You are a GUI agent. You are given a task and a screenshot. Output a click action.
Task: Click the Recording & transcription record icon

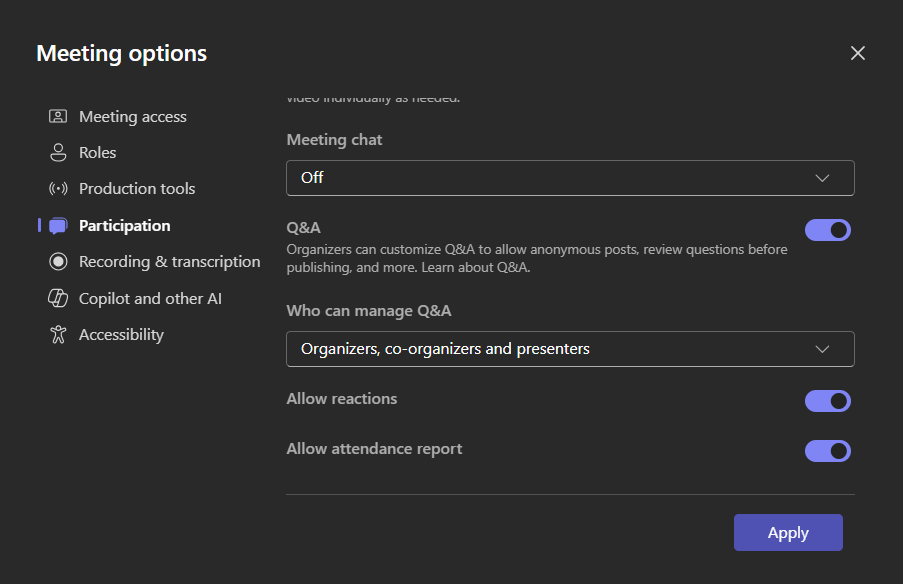(58, 261)
